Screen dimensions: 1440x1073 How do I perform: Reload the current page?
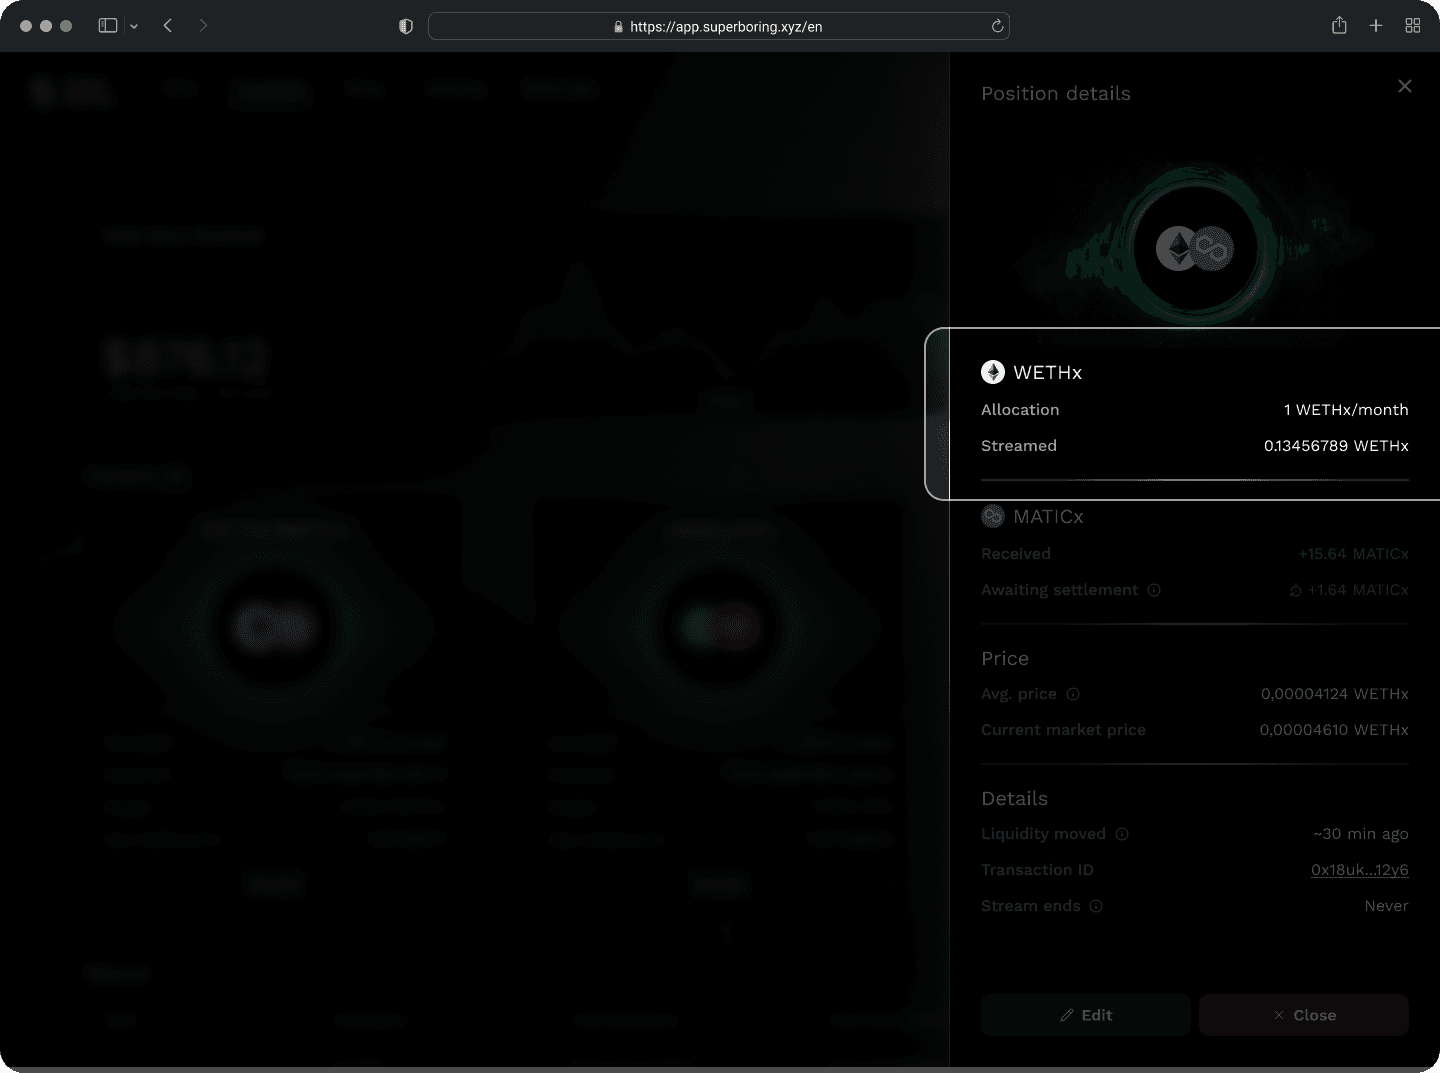point(997,26)
